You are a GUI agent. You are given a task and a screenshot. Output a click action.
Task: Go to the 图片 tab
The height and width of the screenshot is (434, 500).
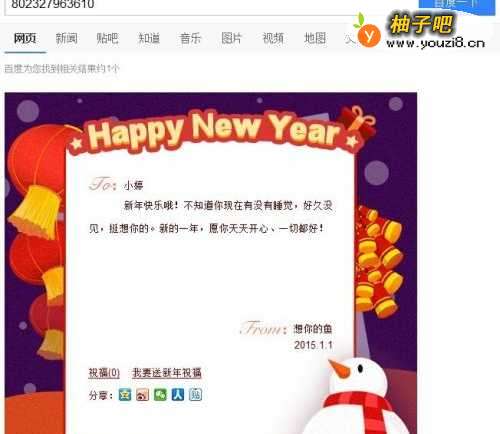231,39
